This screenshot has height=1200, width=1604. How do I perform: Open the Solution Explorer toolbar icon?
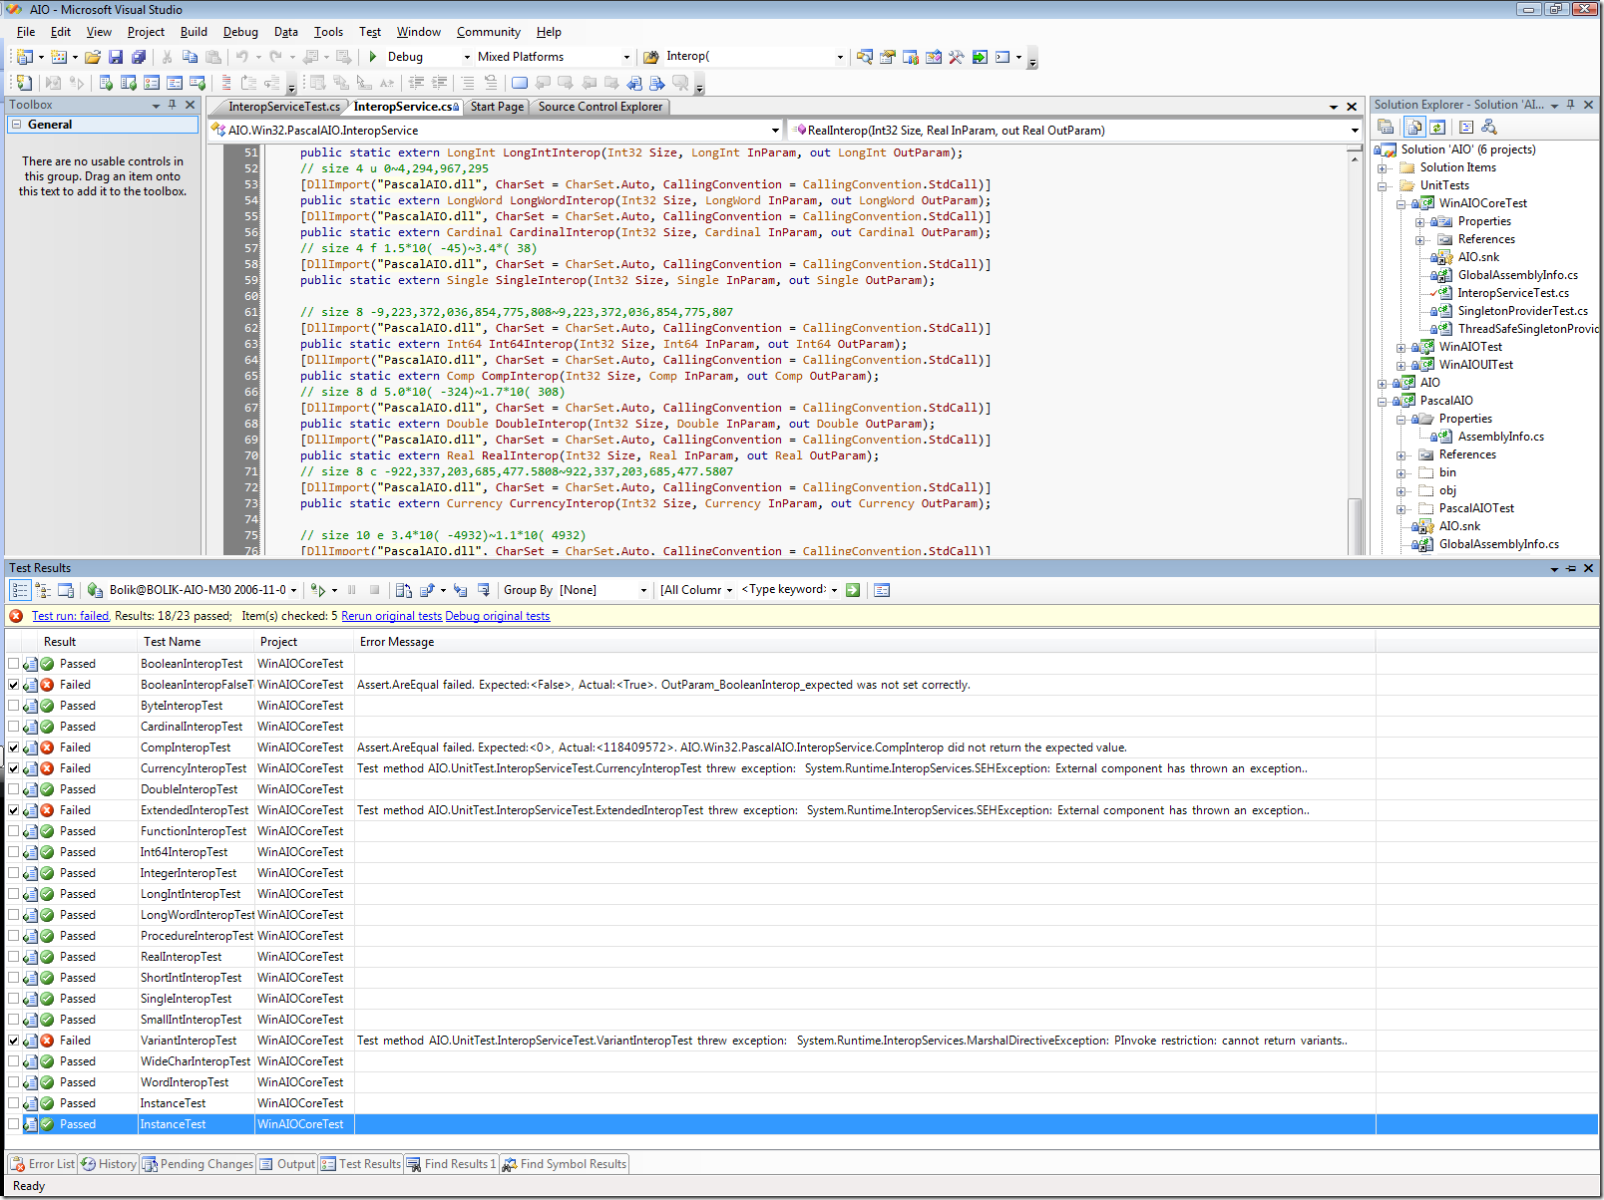(865, 57)
